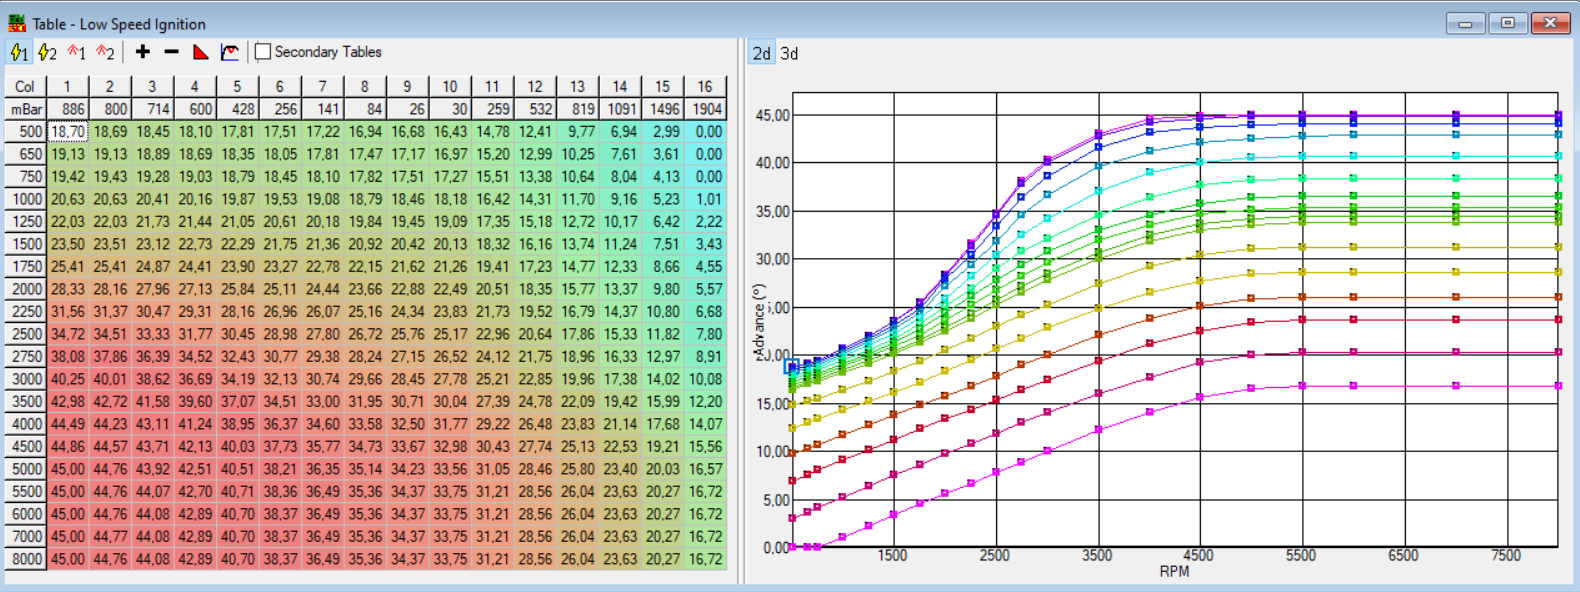Select row header 8000
This screenshot has height=592, width=1580.
[x=25, y=559]
